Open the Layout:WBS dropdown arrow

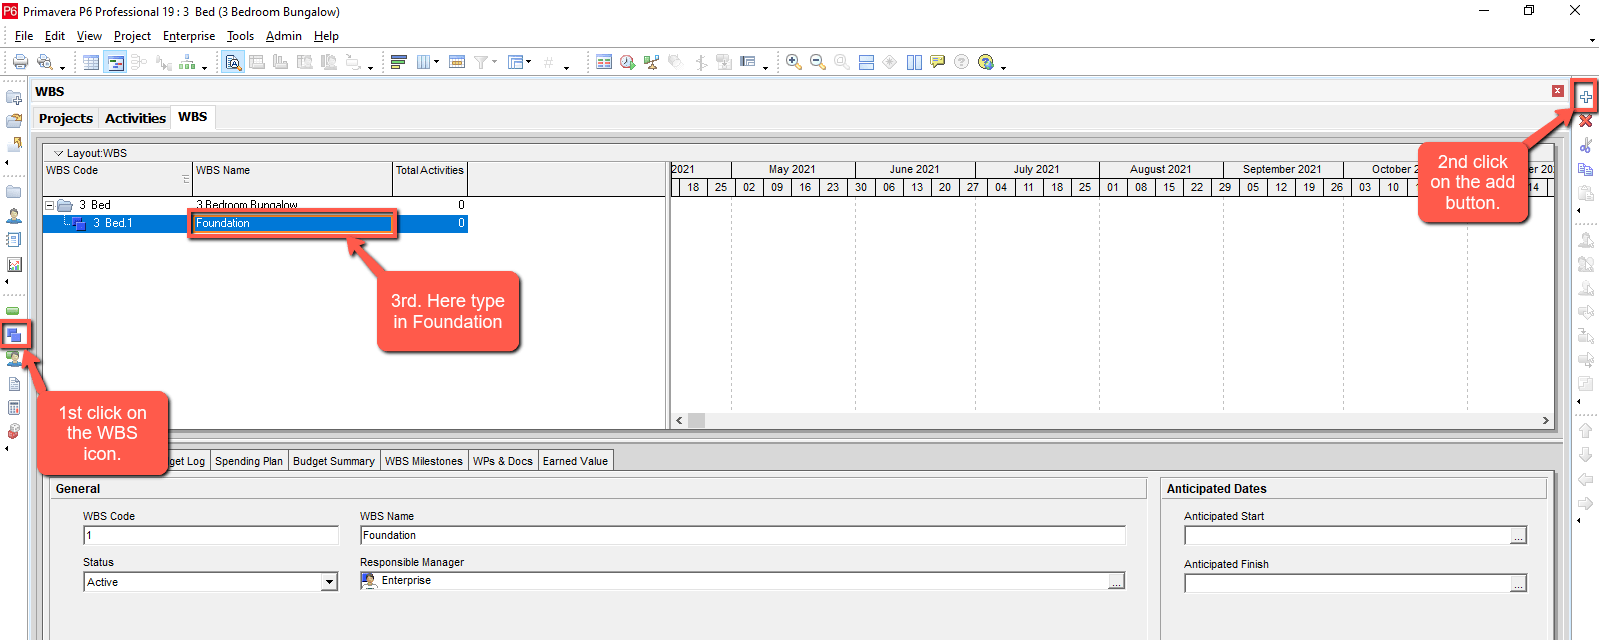[58, 153]
